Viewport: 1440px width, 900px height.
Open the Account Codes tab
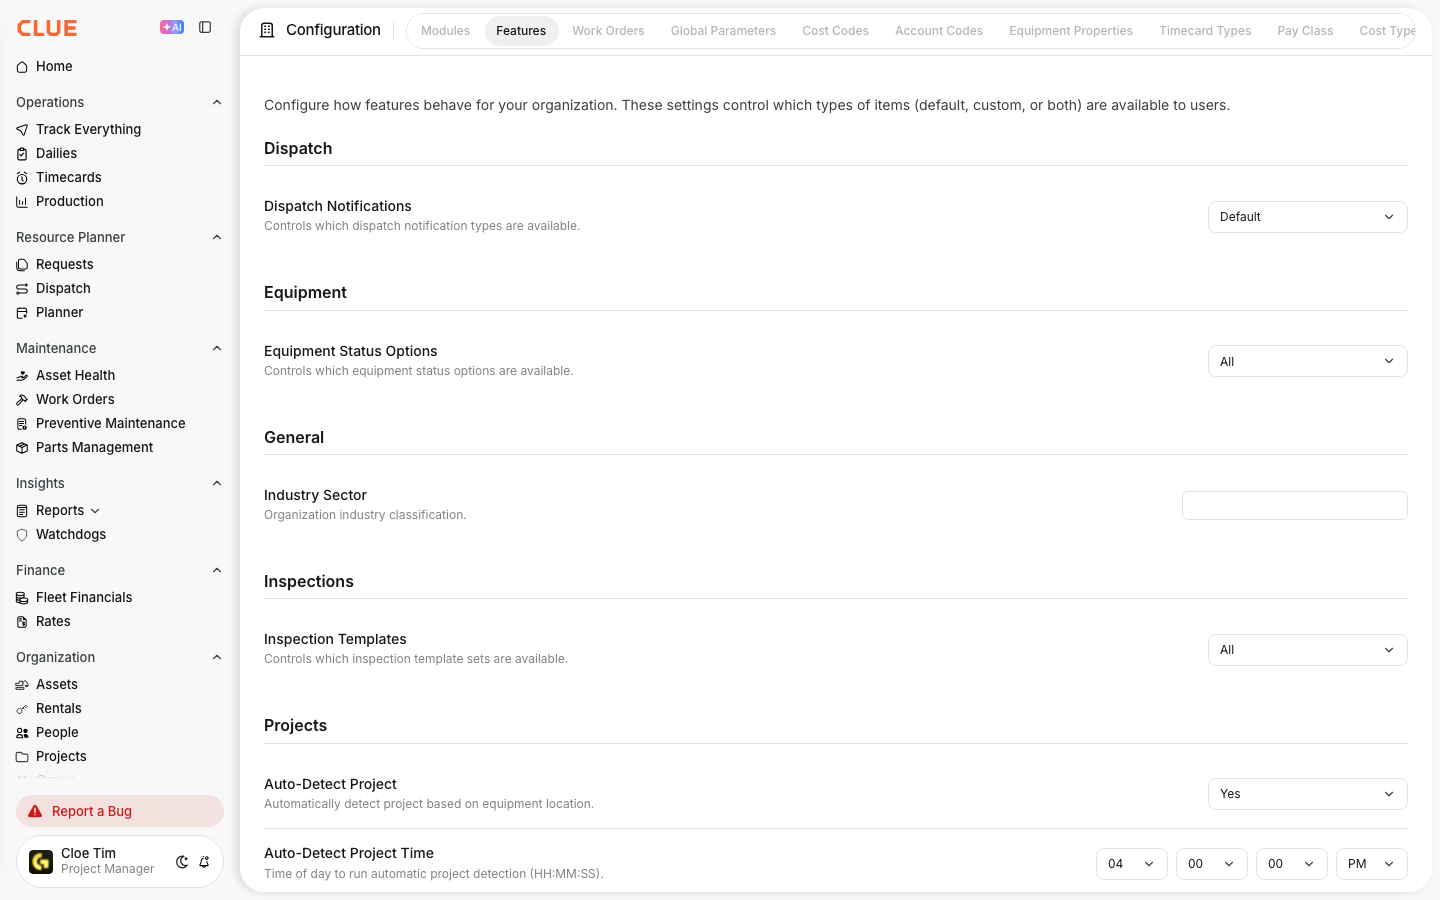938,31
